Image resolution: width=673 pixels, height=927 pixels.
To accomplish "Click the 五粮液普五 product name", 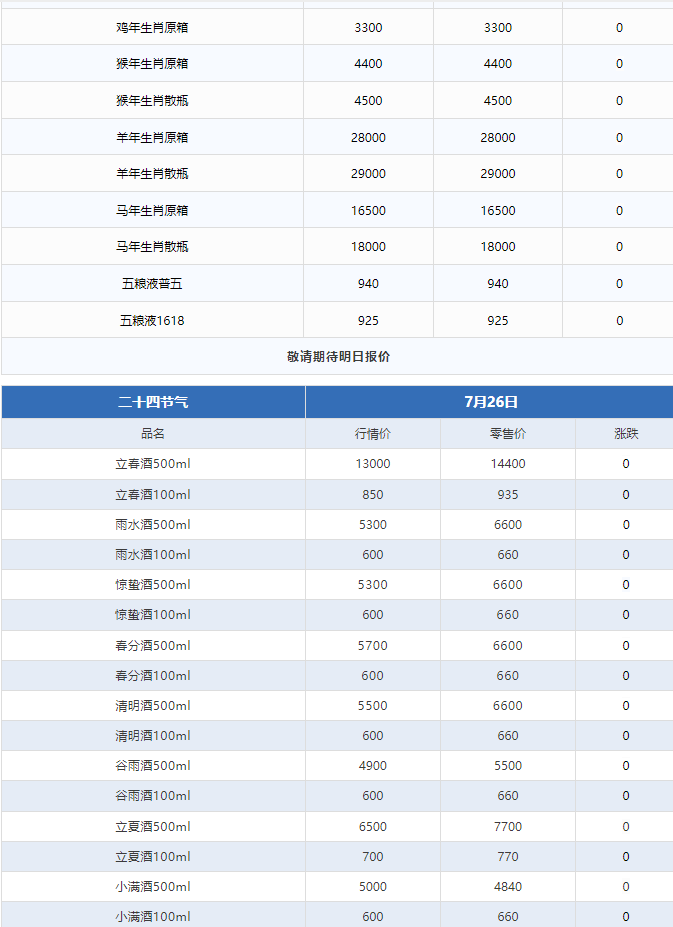I will tap(152, 284).
